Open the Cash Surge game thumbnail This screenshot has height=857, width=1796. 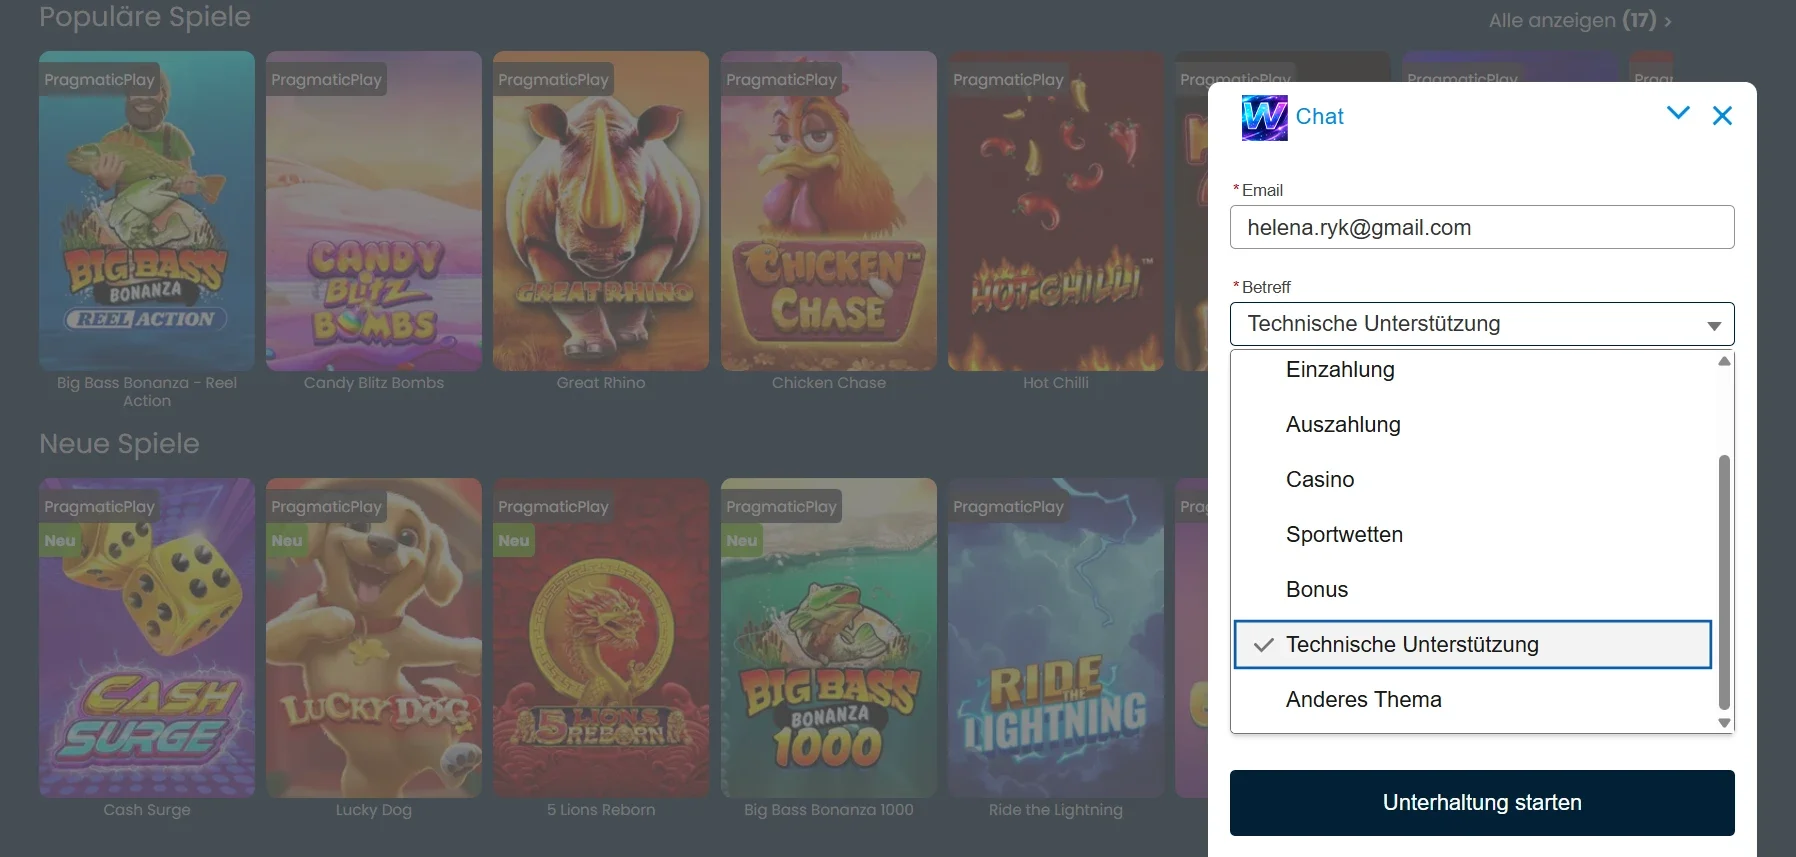coord(147,638)
